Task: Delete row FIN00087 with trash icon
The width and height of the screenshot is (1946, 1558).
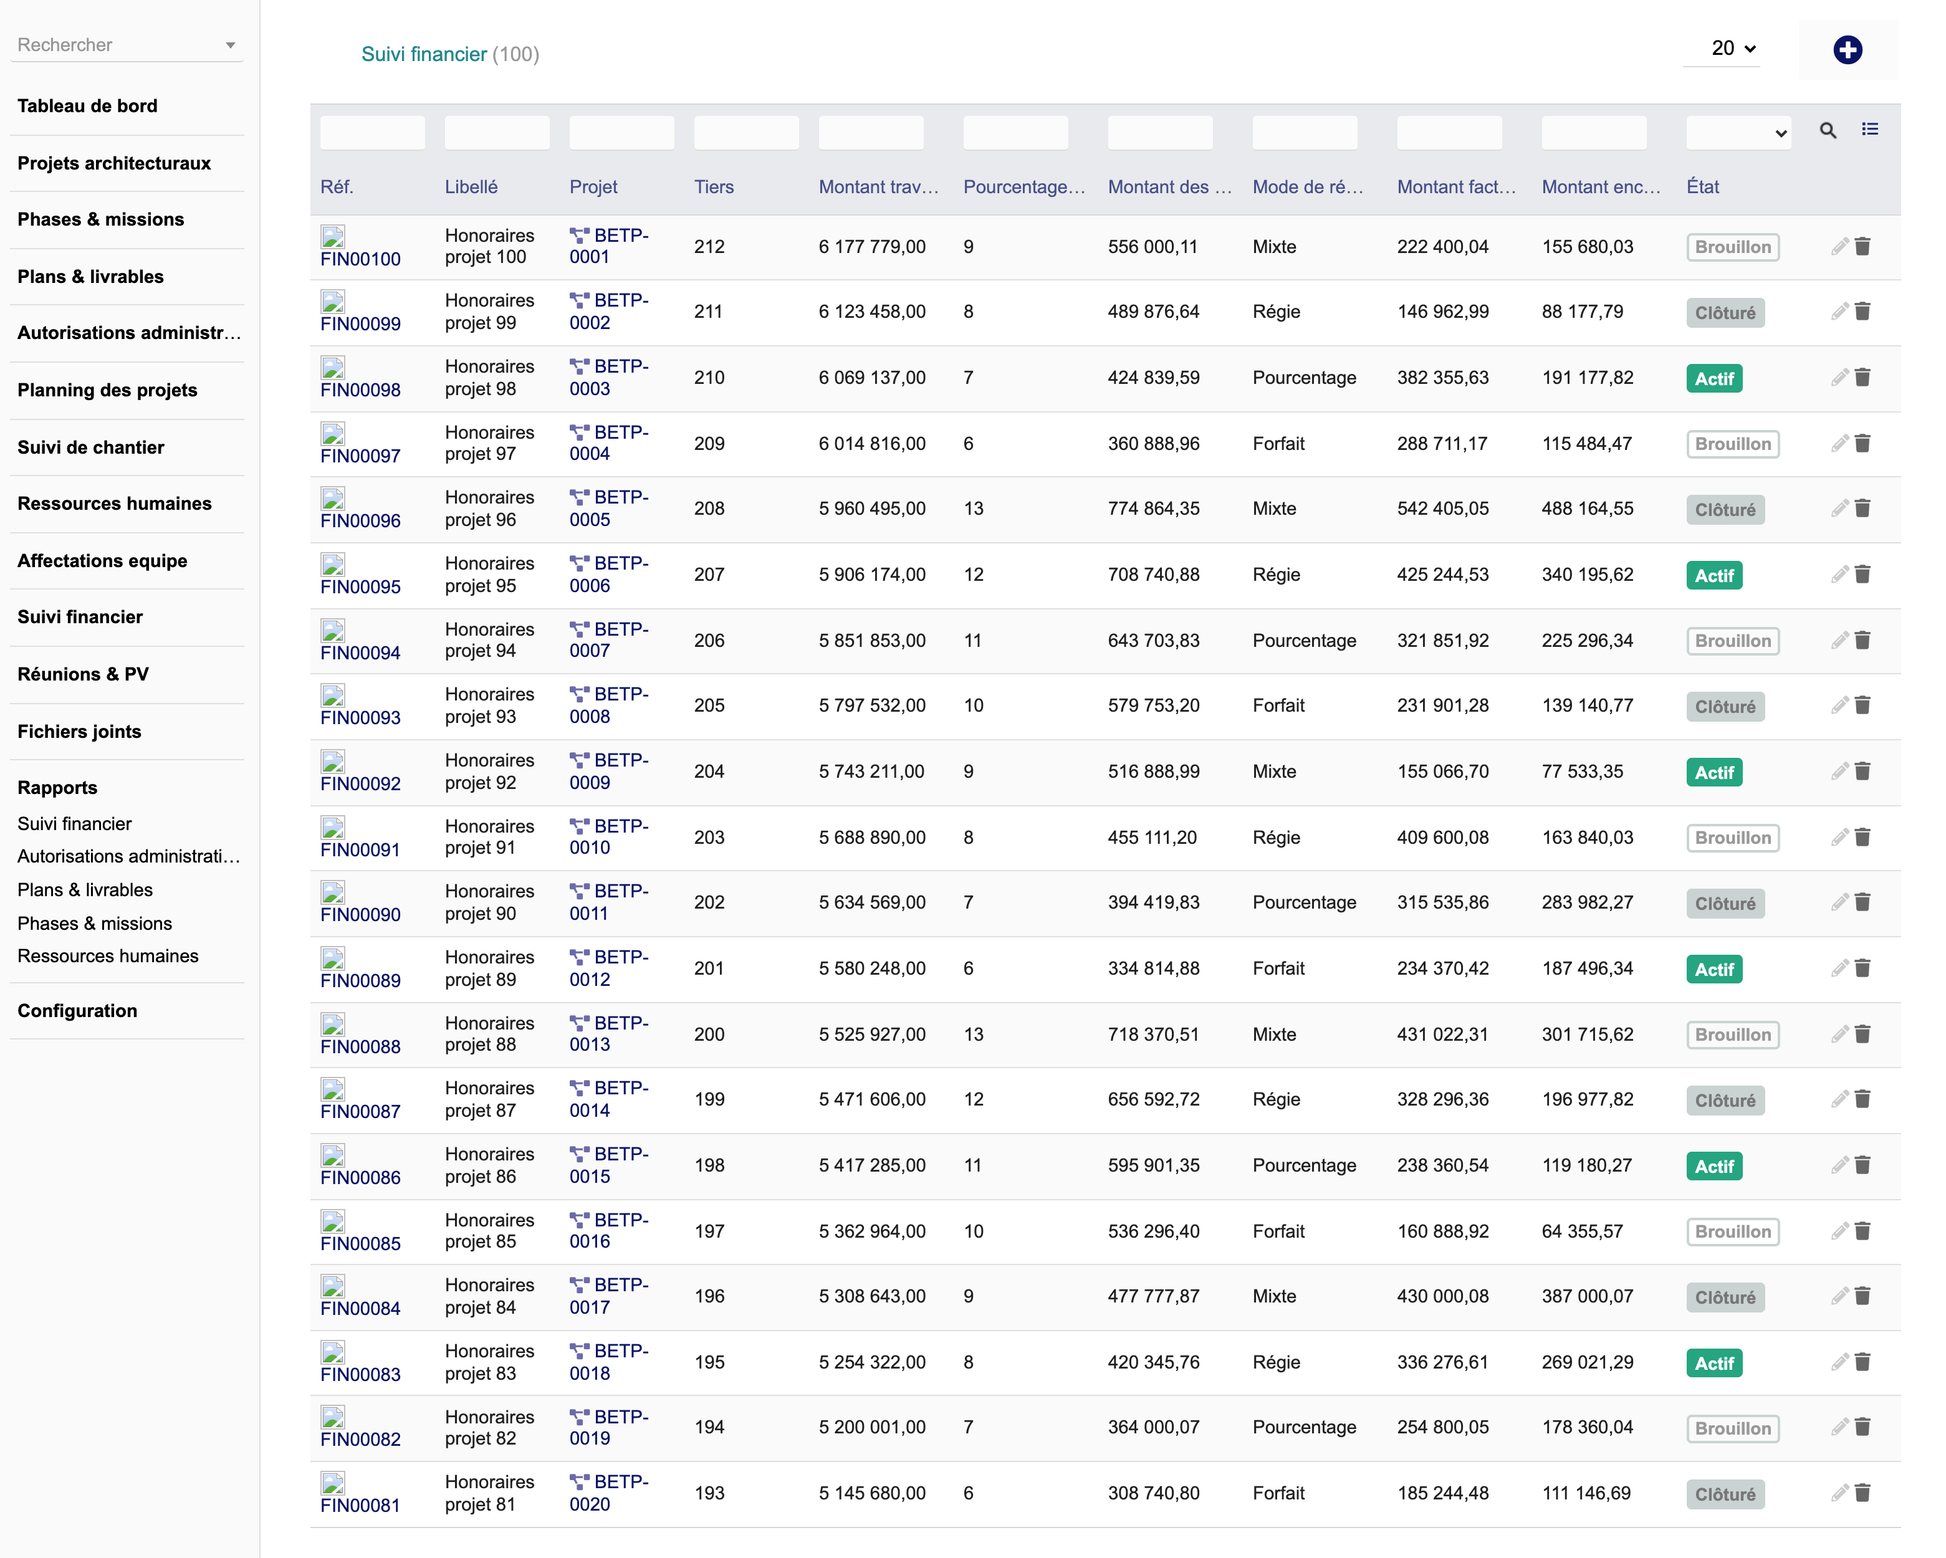Action: click(x=1862, y=1099)
